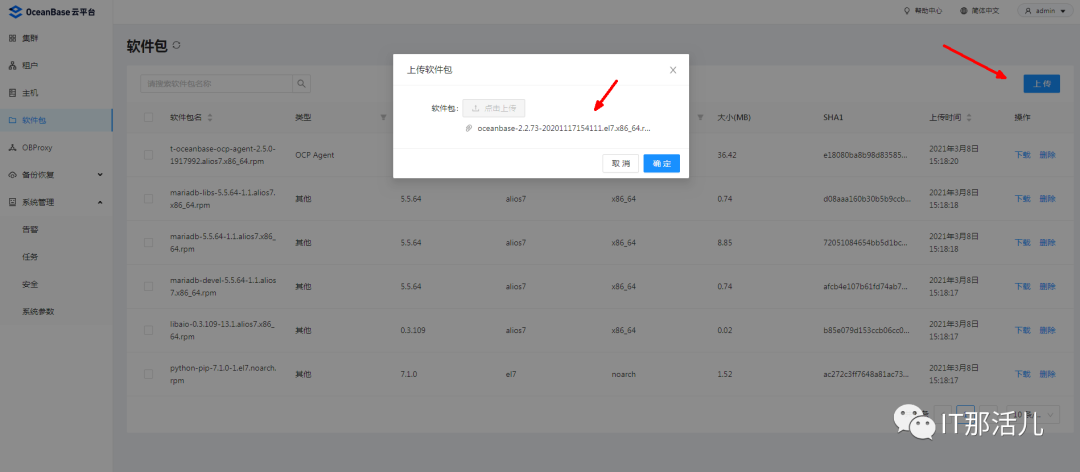Click the 点击上传 button in dialog

coord(494,108)
